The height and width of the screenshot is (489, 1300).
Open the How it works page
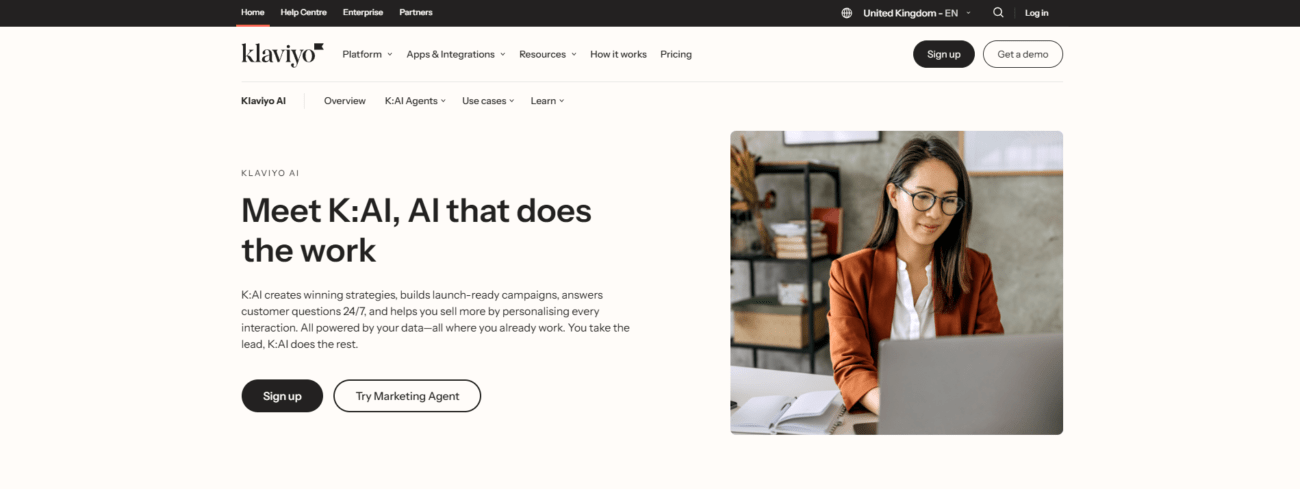pos(618,54)
